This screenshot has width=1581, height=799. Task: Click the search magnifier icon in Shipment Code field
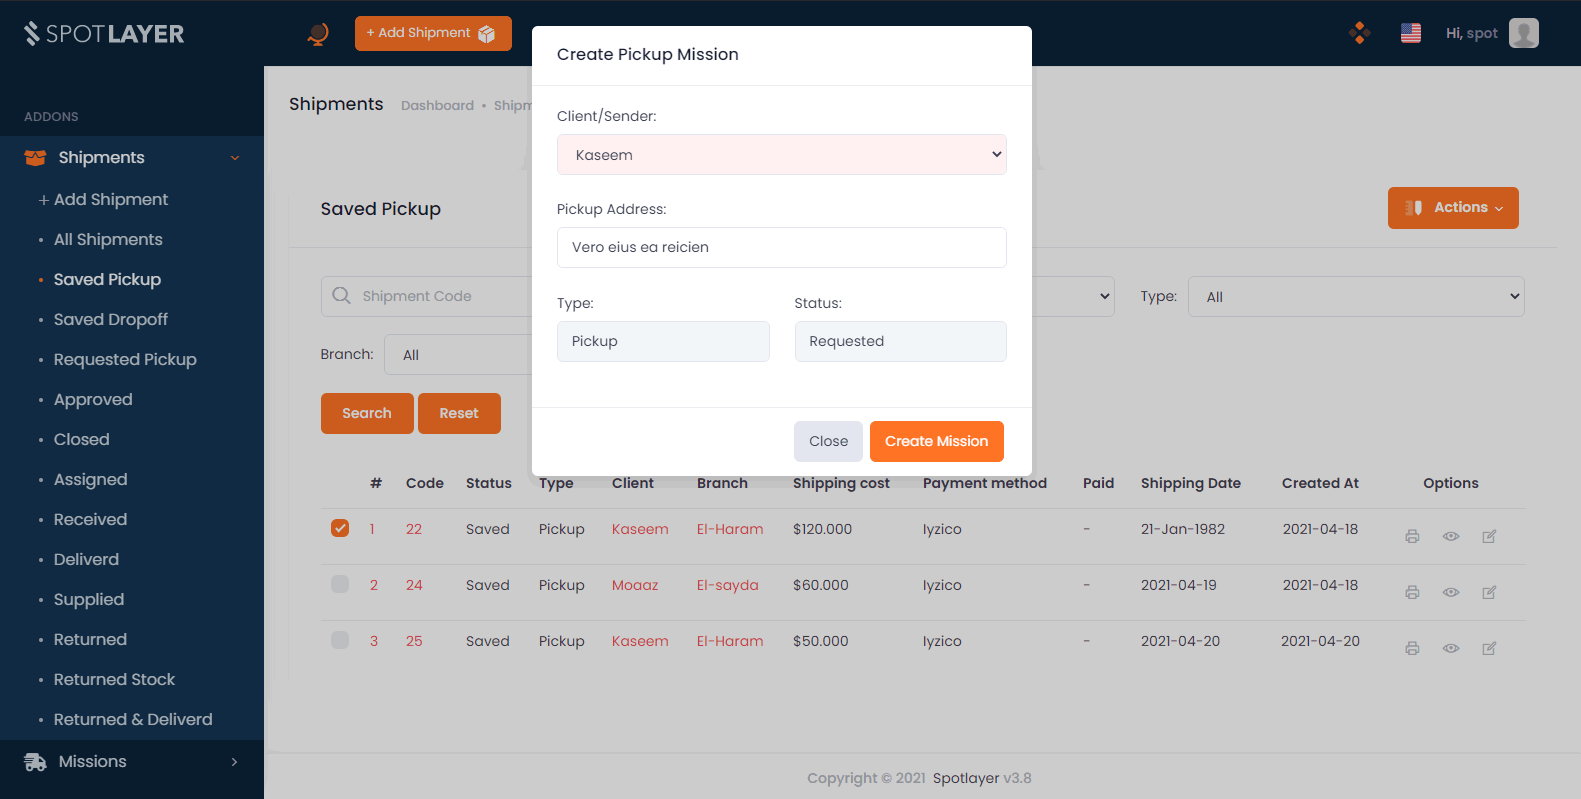341,296
